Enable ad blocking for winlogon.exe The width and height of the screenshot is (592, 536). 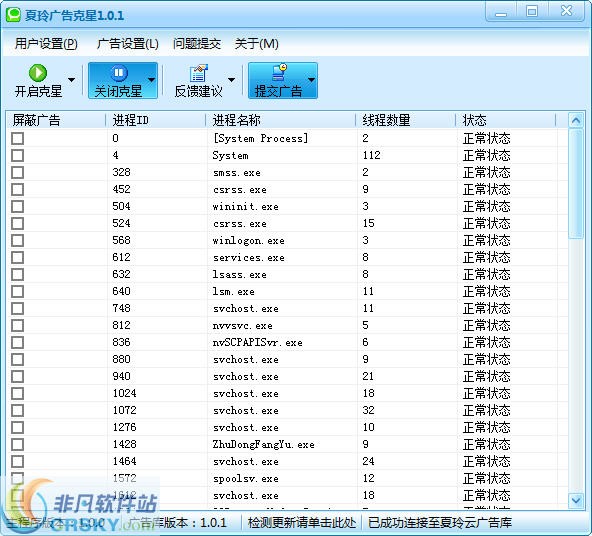click(17, 240)
